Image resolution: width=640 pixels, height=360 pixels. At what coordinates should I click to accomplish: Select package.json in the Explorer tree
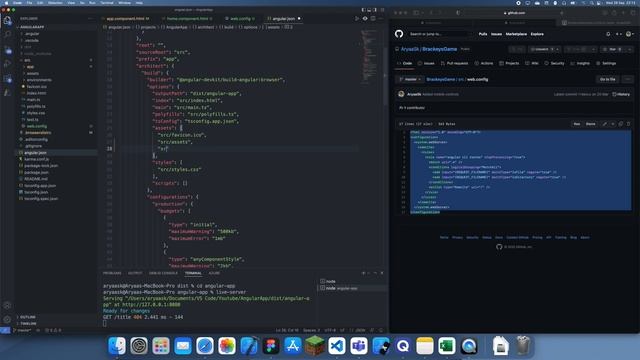tap(36, 172)
